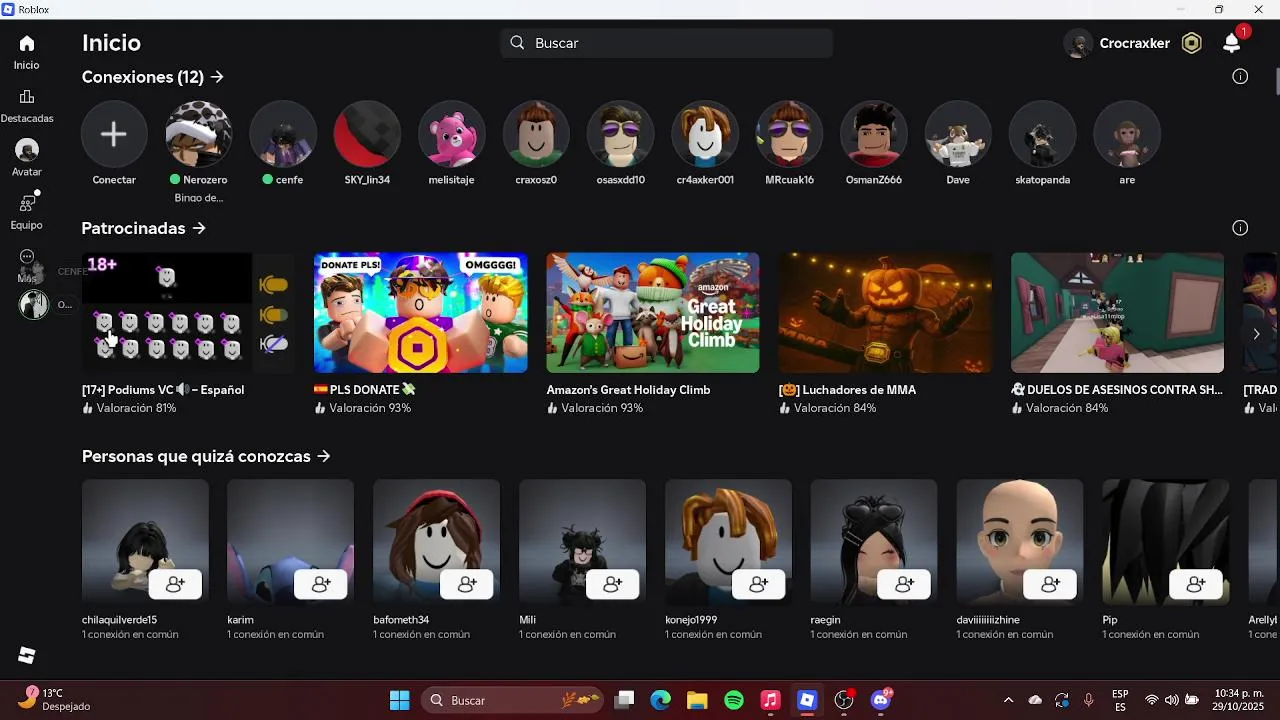Open Personas que quizá conozcas list
1280x720 pixels.
(x=206, y=456)
